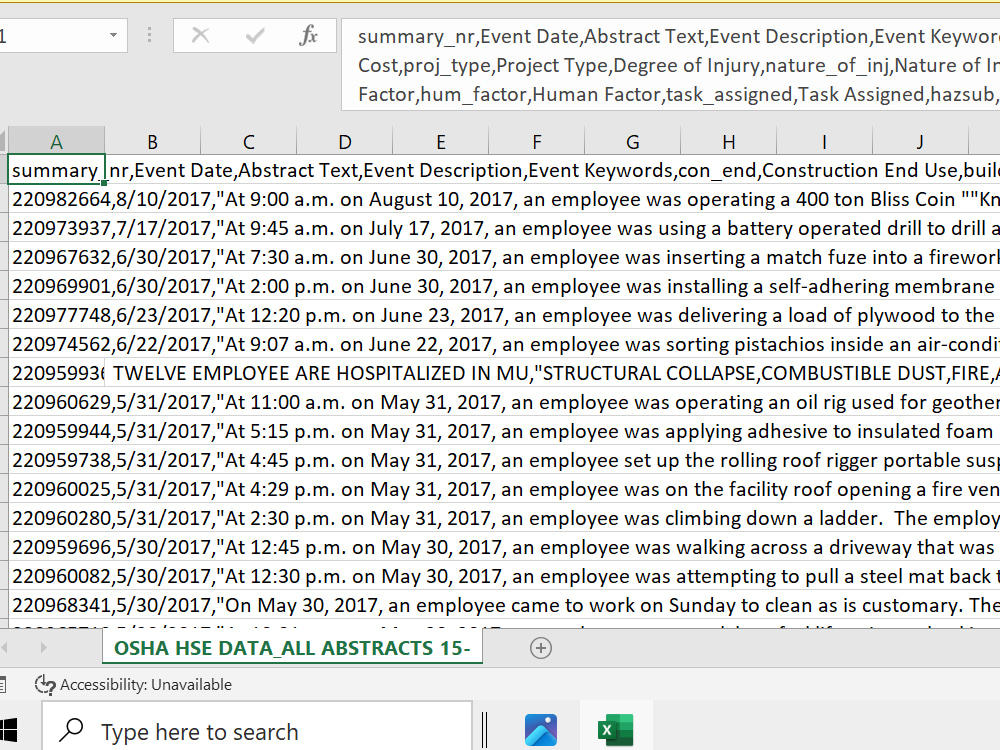The height and width of the screenshot is (750, 1000).
Task: Select column A header
Action: point(56,142)
